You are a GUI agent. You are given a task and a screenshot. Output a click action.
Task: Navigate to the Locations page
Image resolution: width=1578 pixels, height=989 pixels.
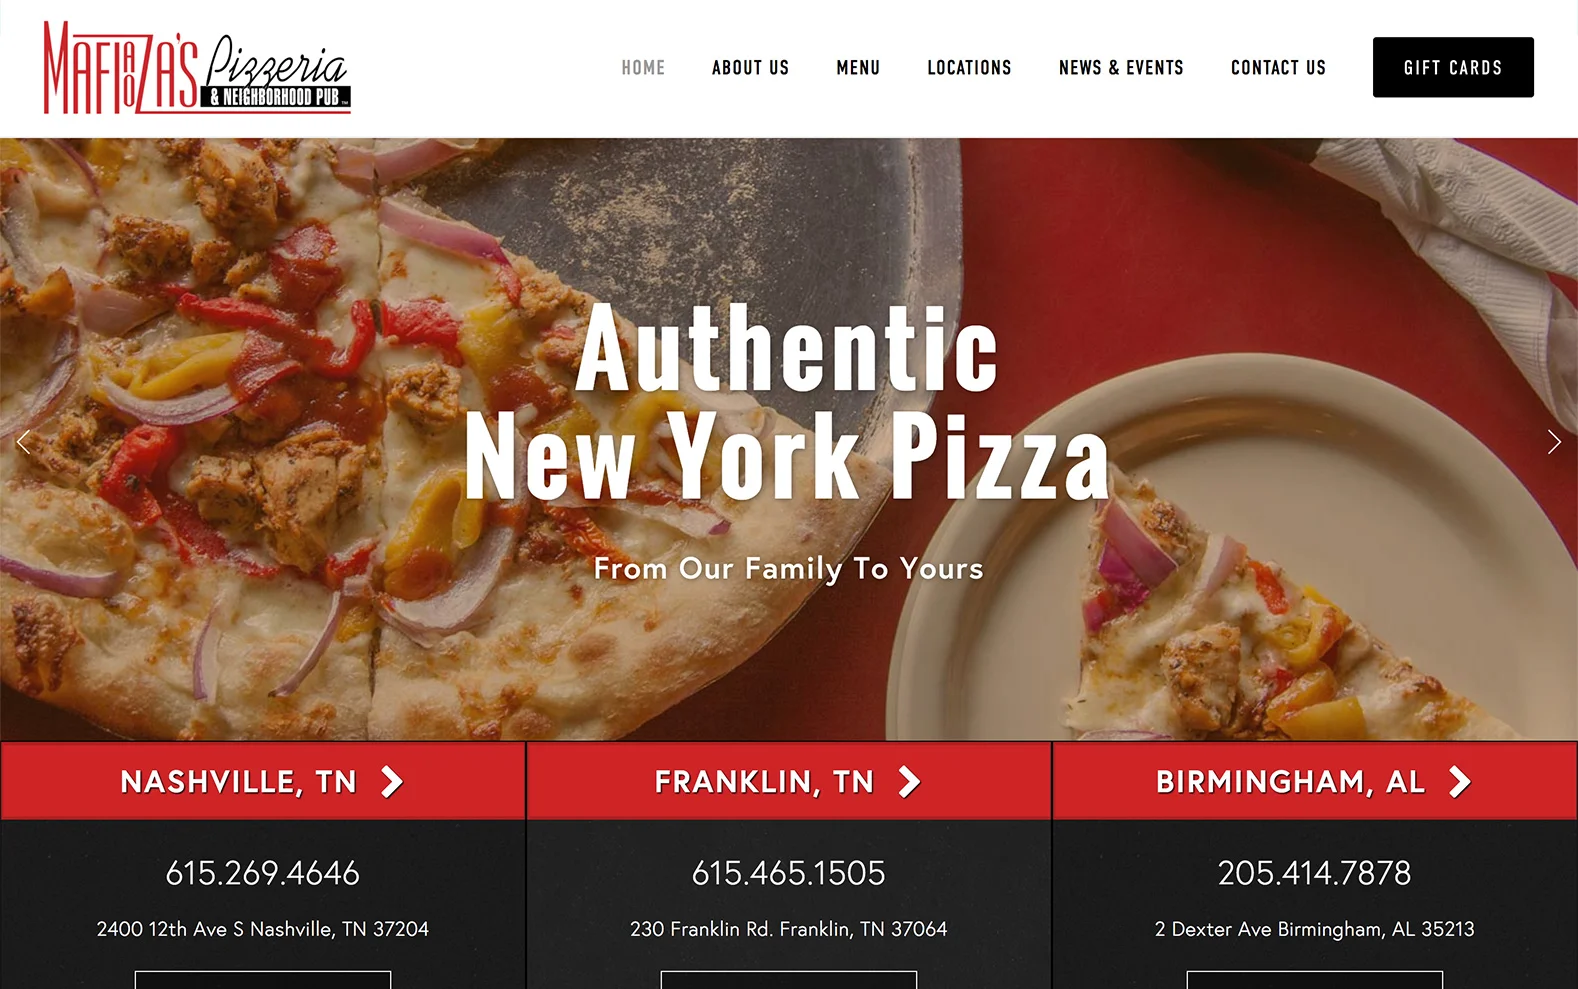(969, 68)
